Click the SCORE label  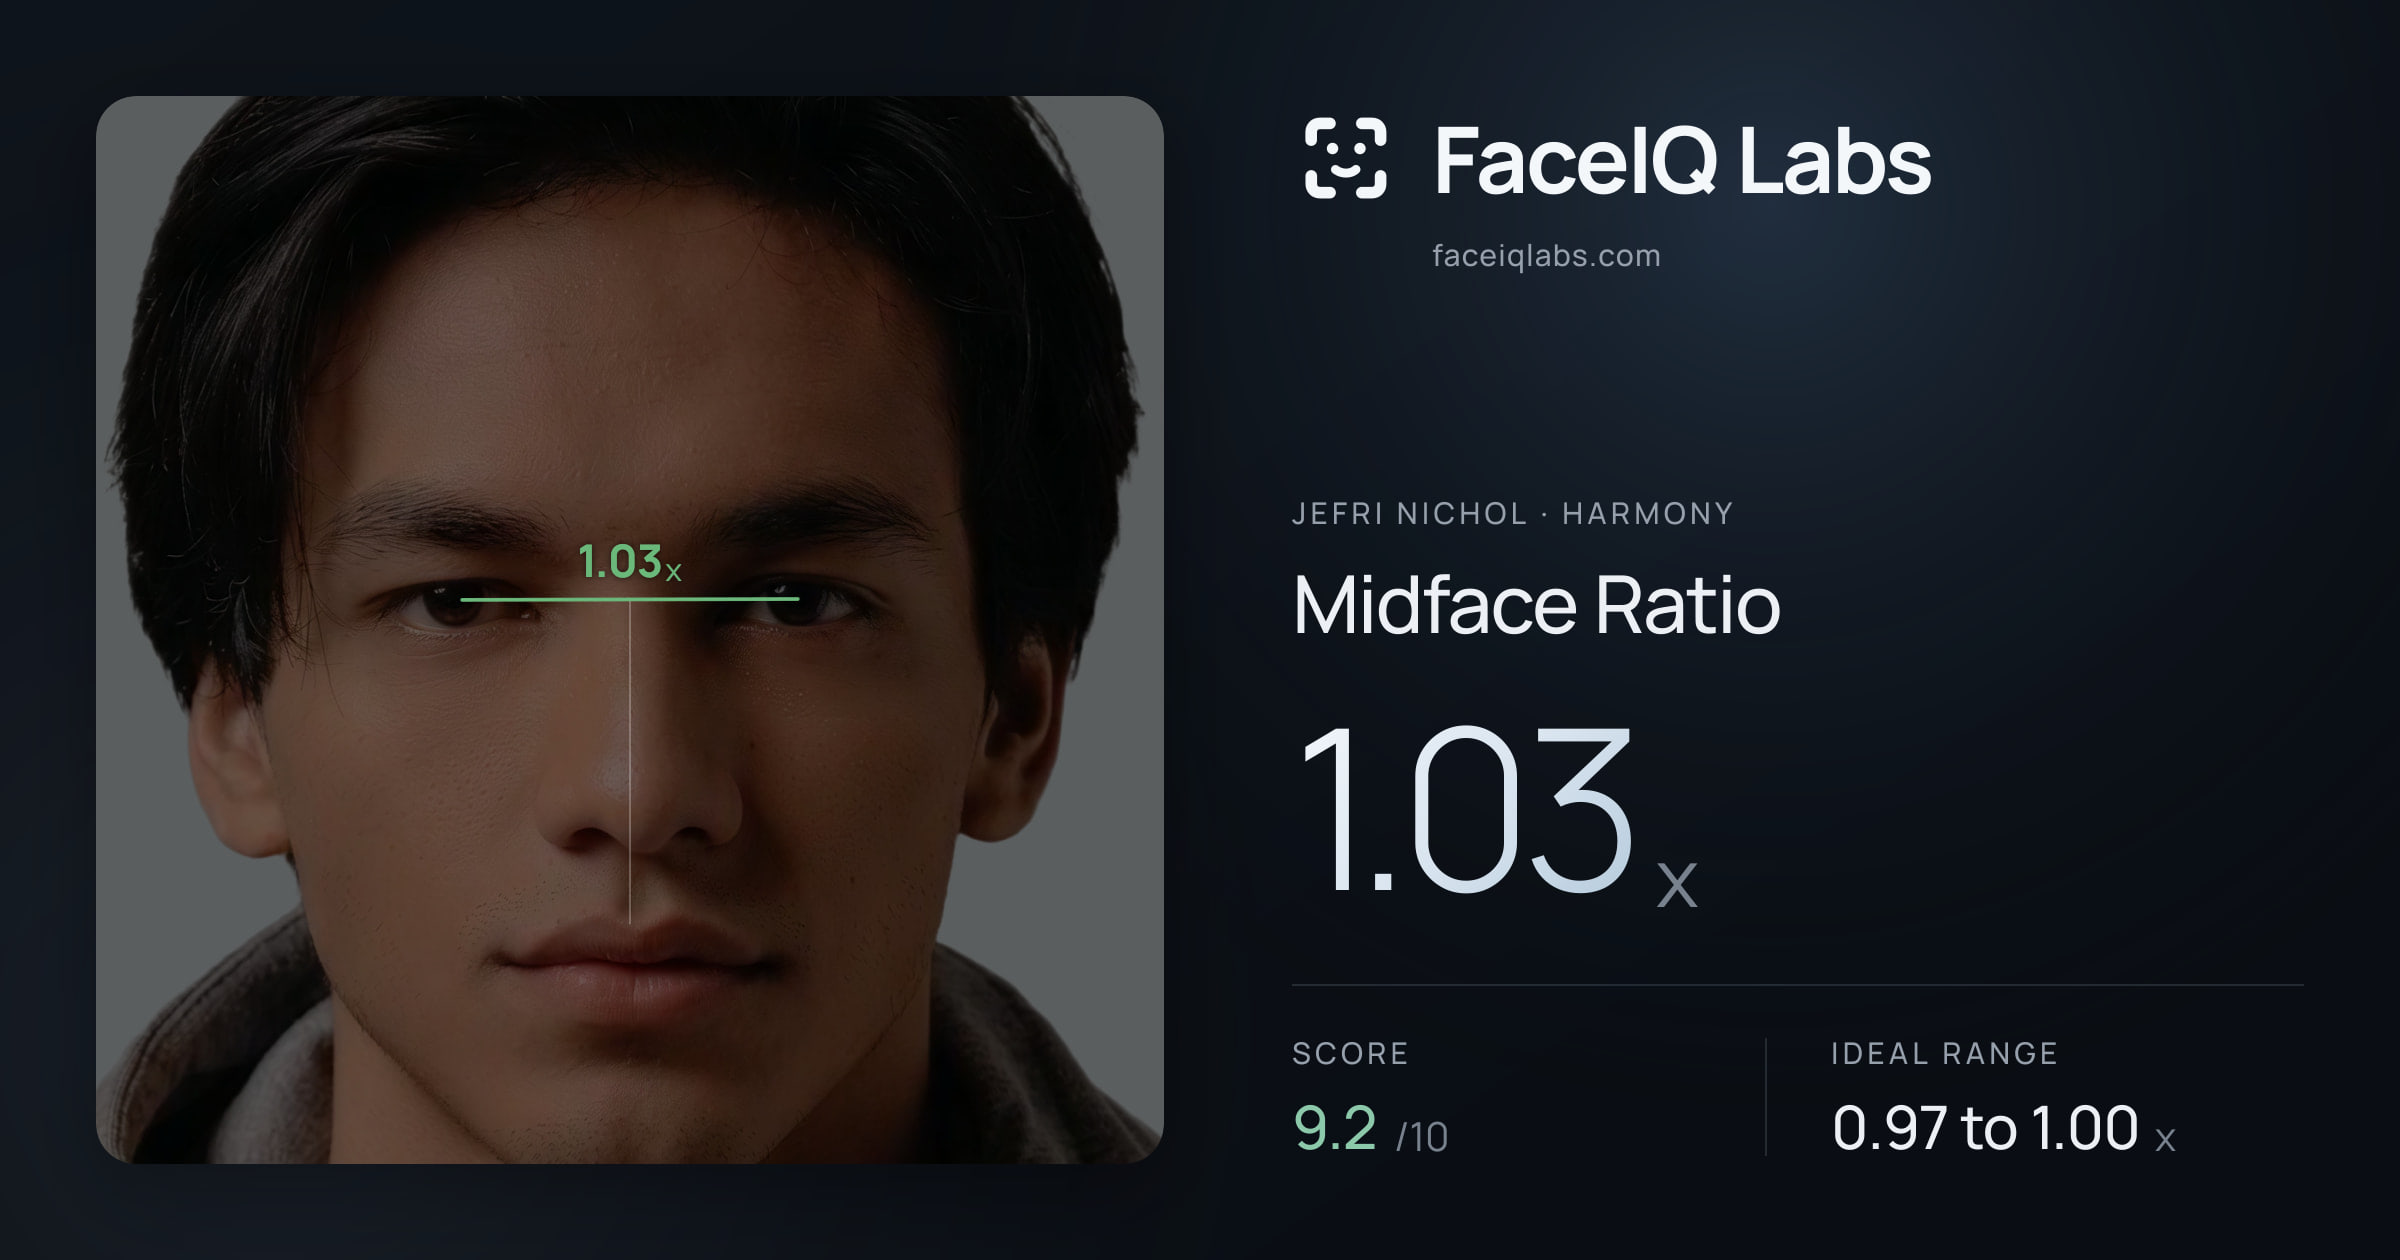(x=1350, y=1054)
